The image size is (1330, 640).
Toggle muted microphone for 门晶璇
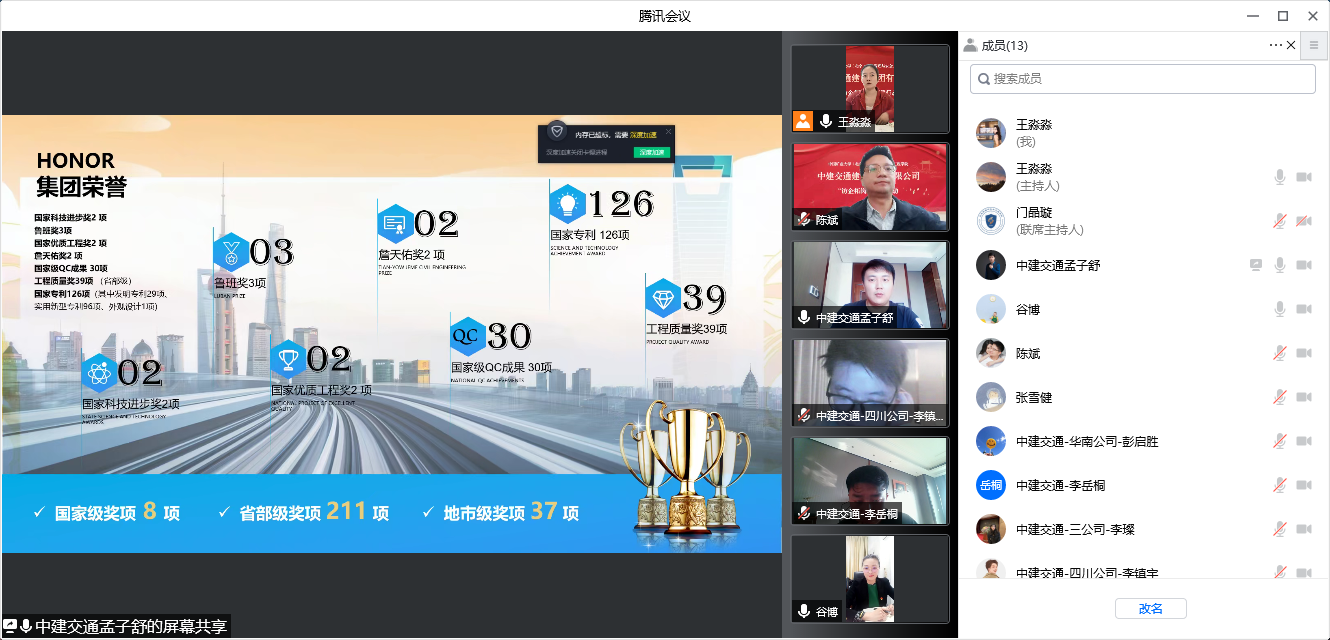tap(1279, 221)
